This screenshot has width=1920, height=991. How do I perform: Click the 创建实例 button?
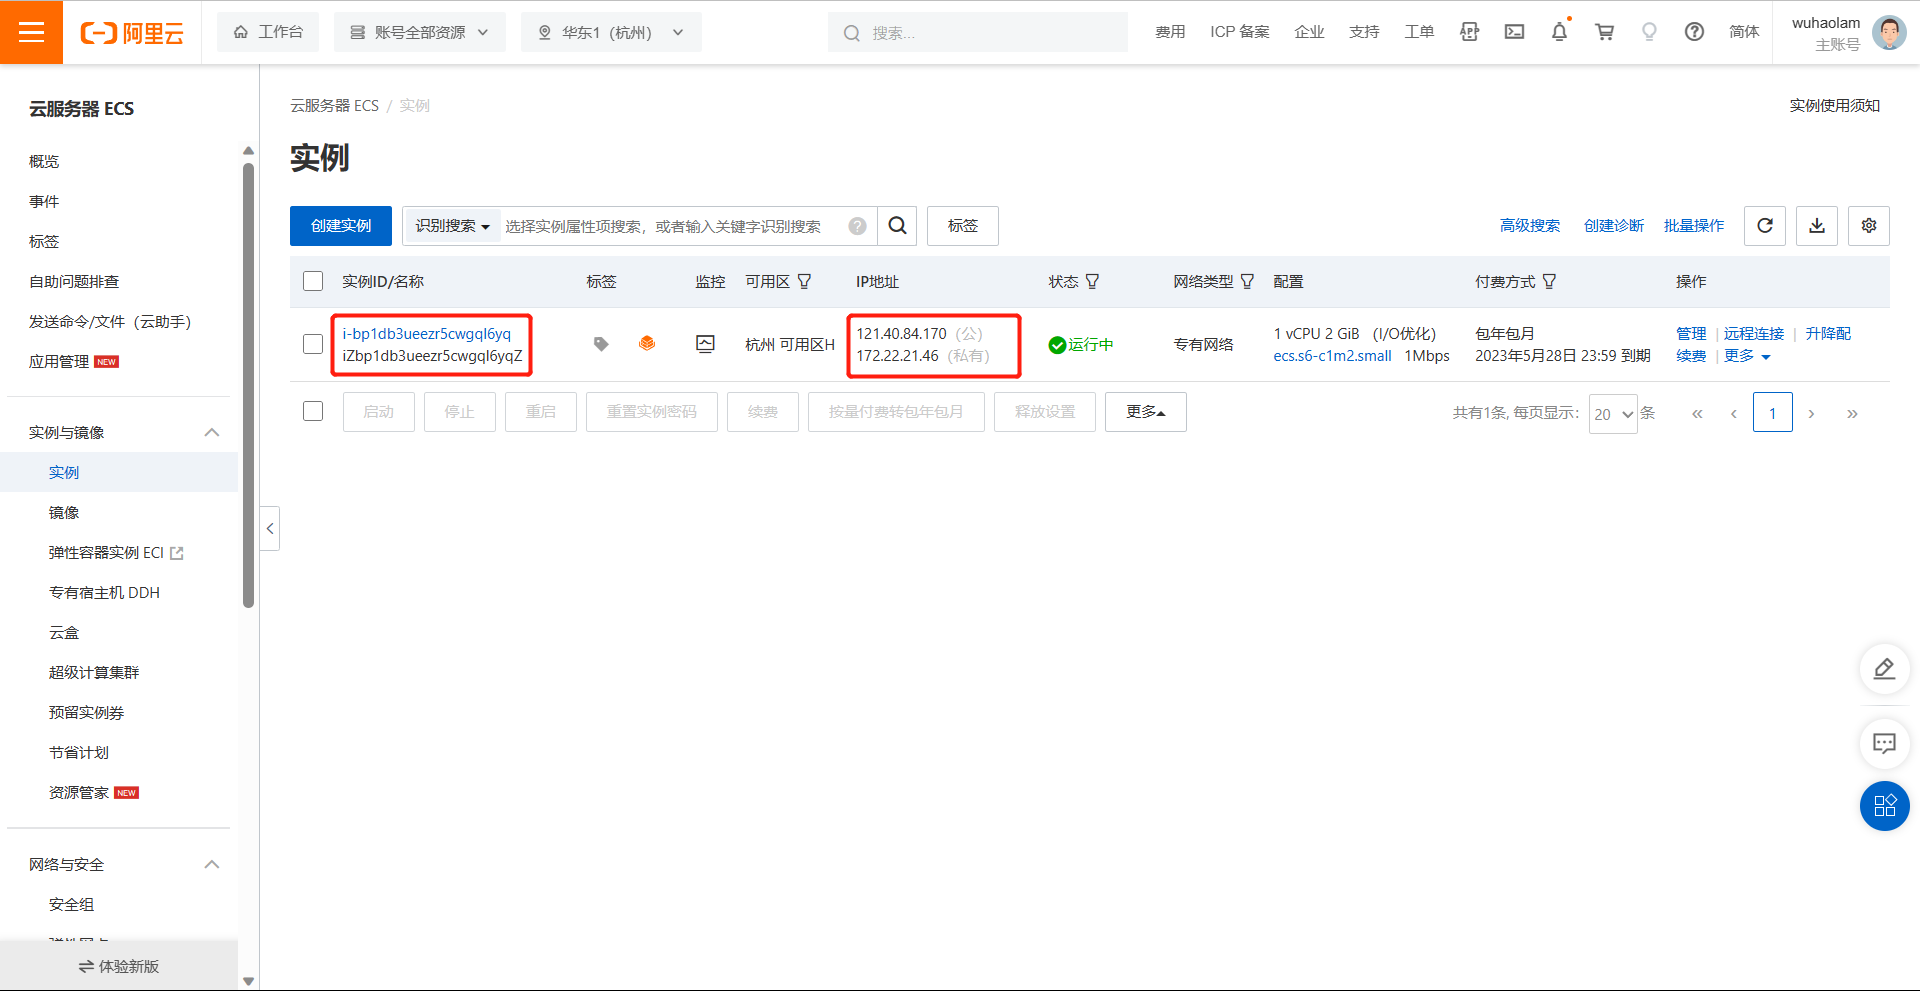coord(341,226)
